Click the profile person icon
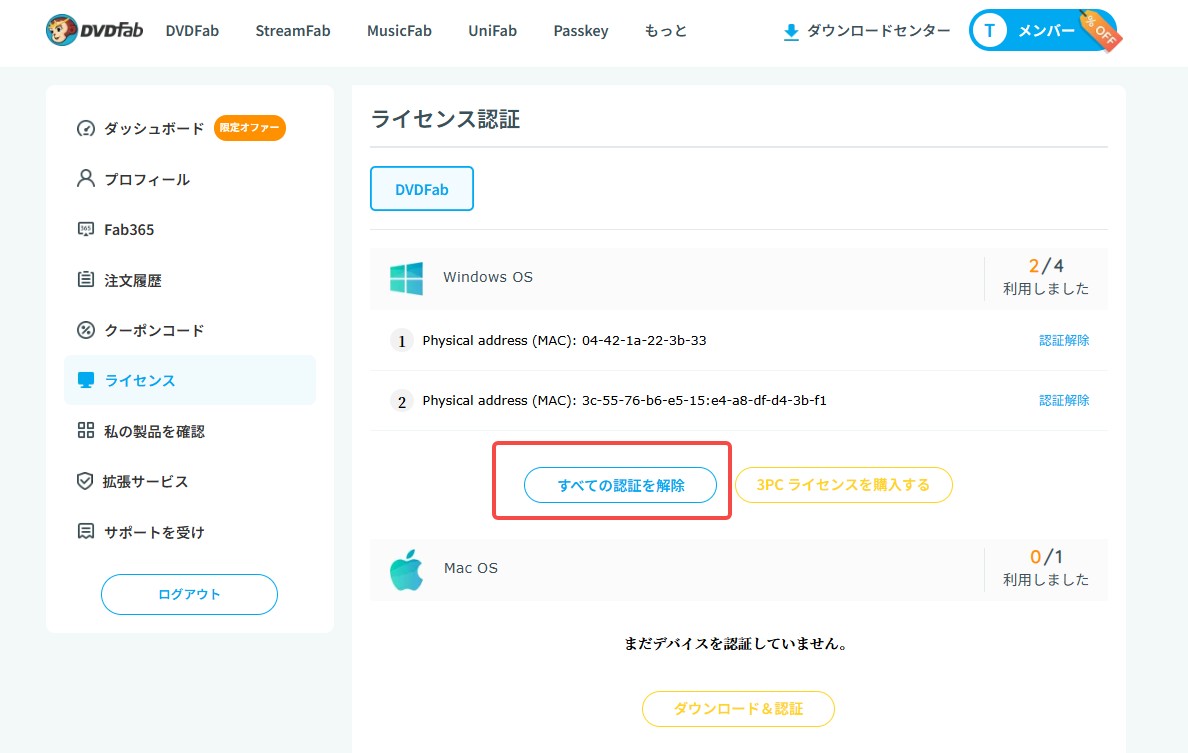Screen dimensions: 1188x753 pyautogui.click(x=86, y=179)
